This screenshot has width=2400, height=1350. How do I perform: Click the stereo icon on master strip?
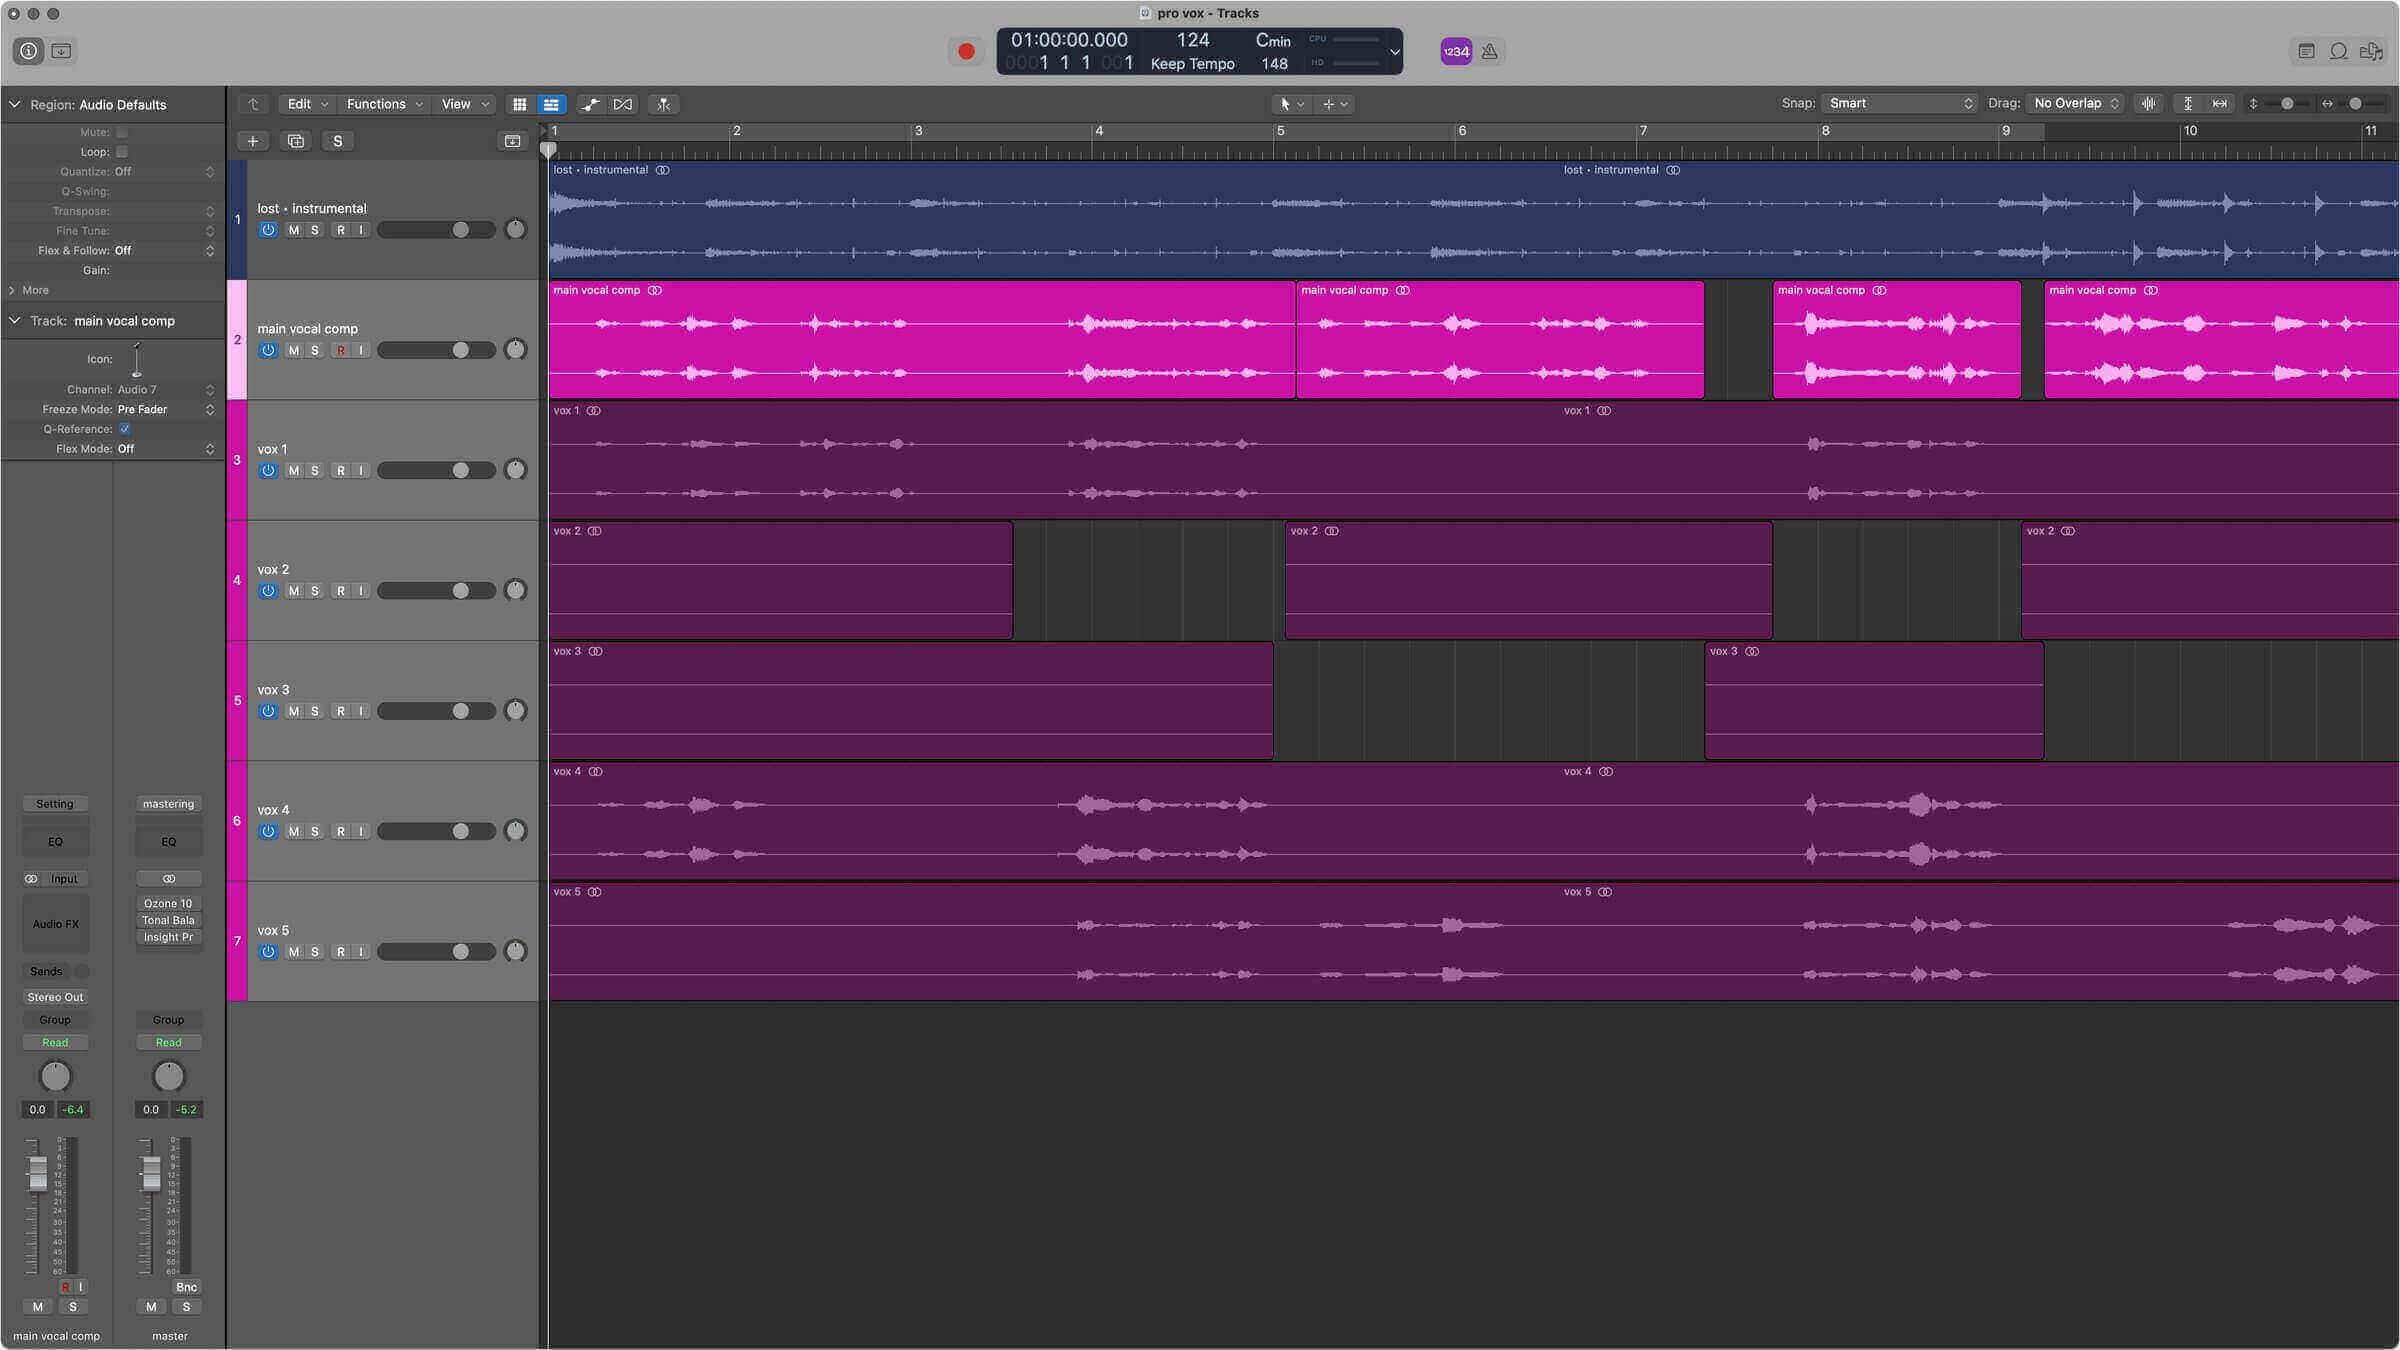click(x=169, y=879)
